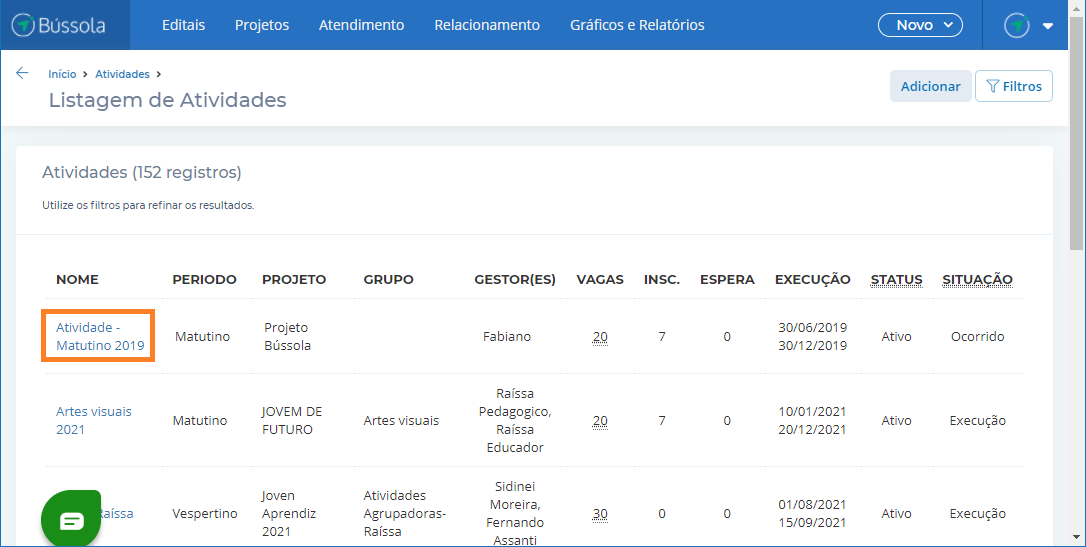Click vagas value 20 in Atividade Matutino row

pos(600,337)
